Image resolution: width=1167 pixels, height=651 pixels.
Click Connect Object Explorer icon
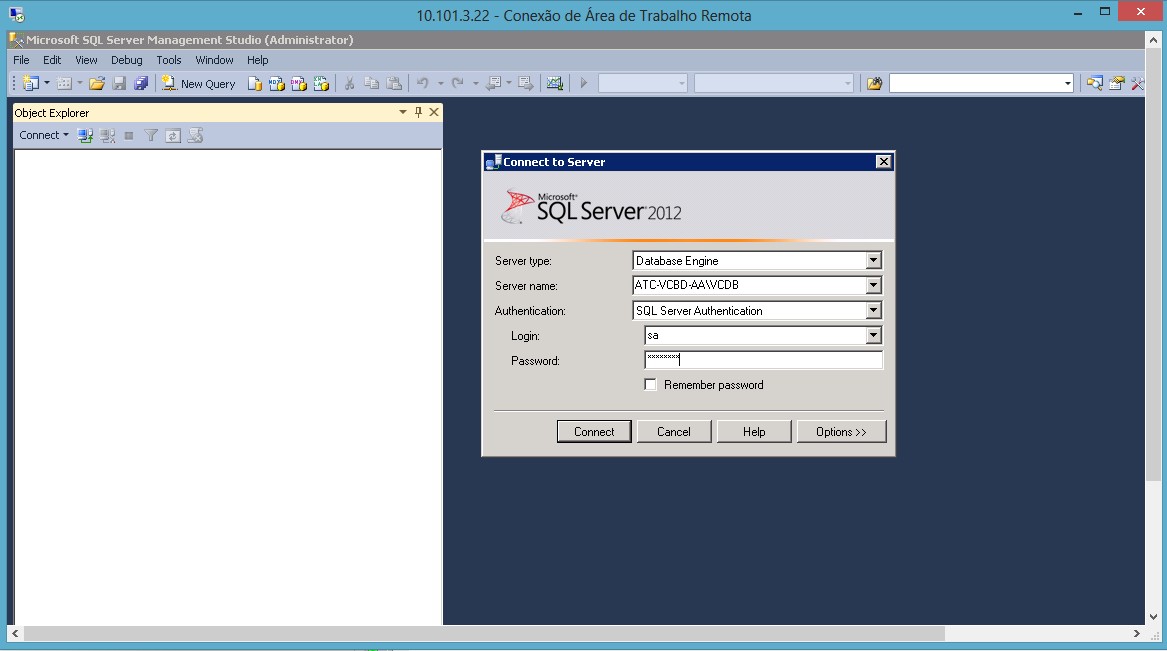tap(86, 135)
